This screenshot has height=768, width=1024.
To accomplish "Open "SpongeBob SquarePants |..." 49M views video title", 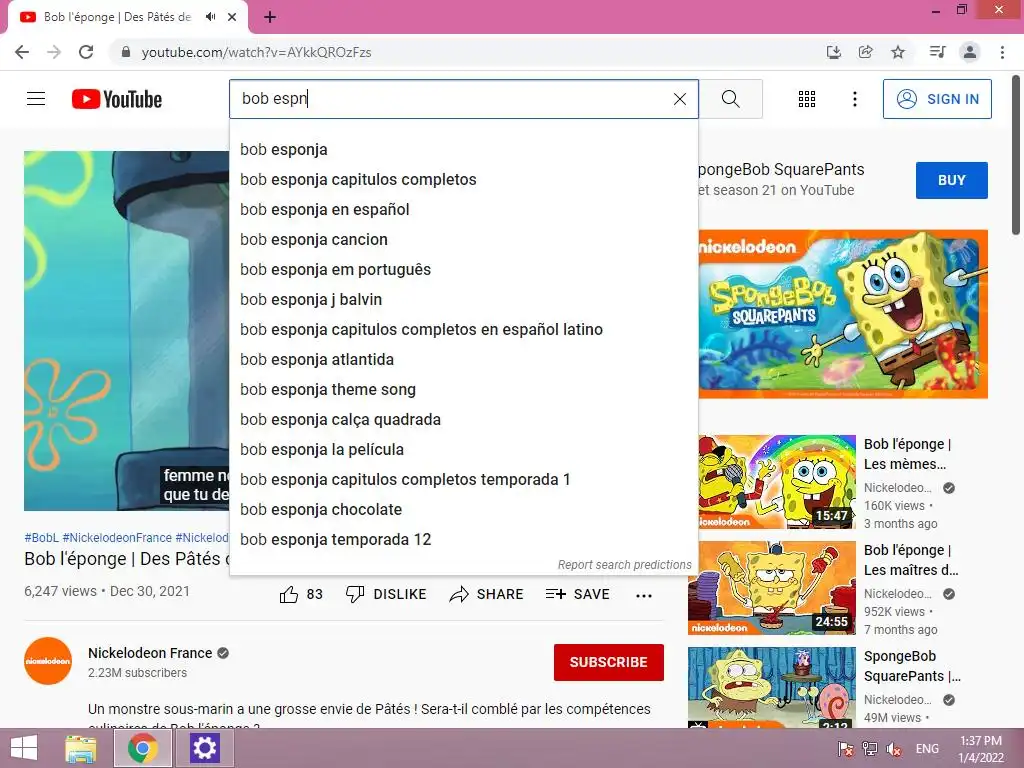I will pos(912,666).
